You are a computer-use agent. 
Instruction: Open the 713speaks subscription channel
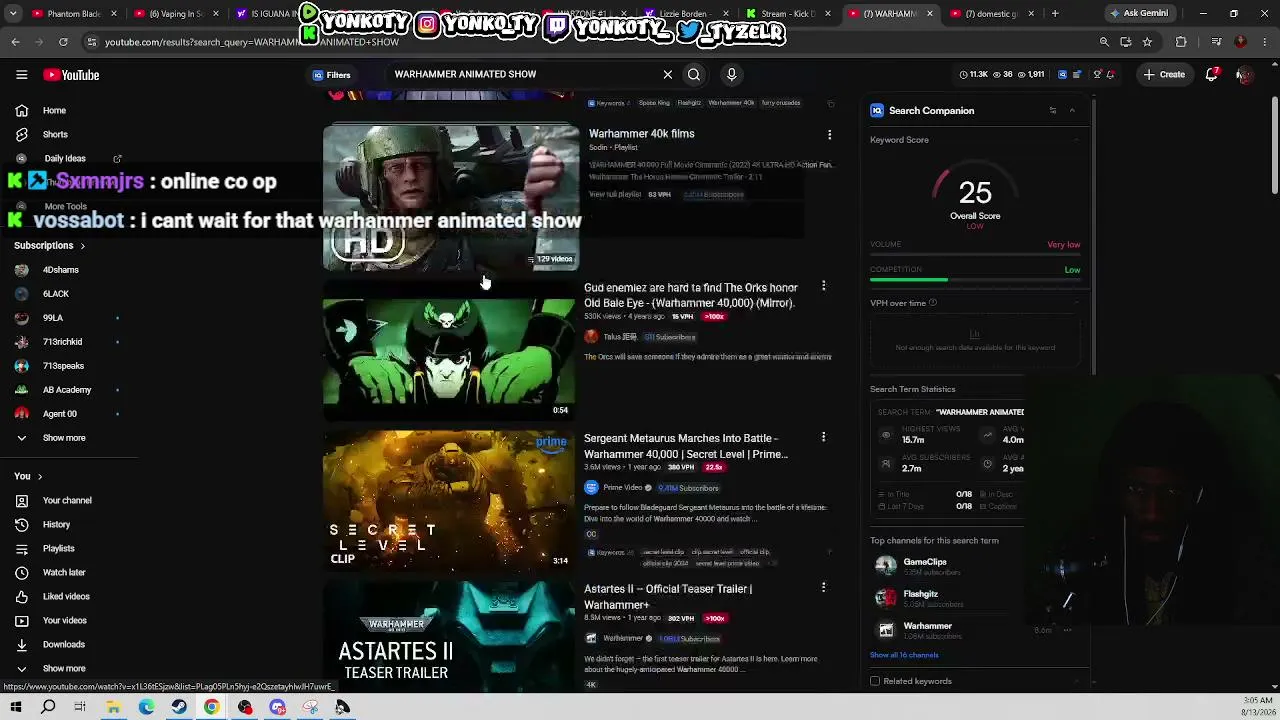click(63, 366)
